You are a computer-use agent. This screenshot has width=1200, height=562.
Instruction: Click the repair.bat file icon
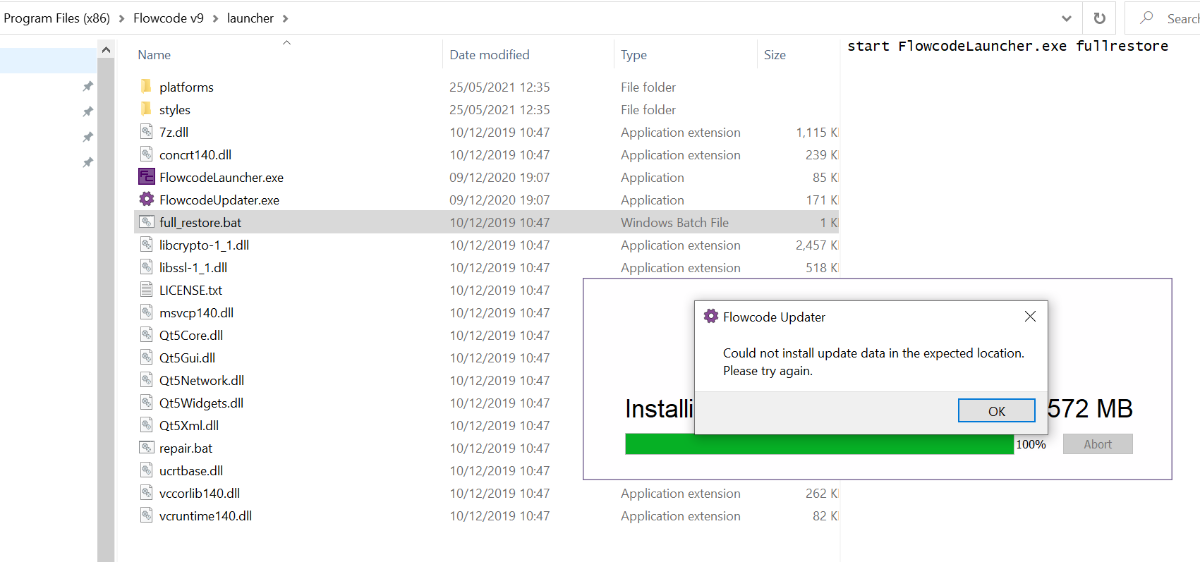[x=146, y=448]
